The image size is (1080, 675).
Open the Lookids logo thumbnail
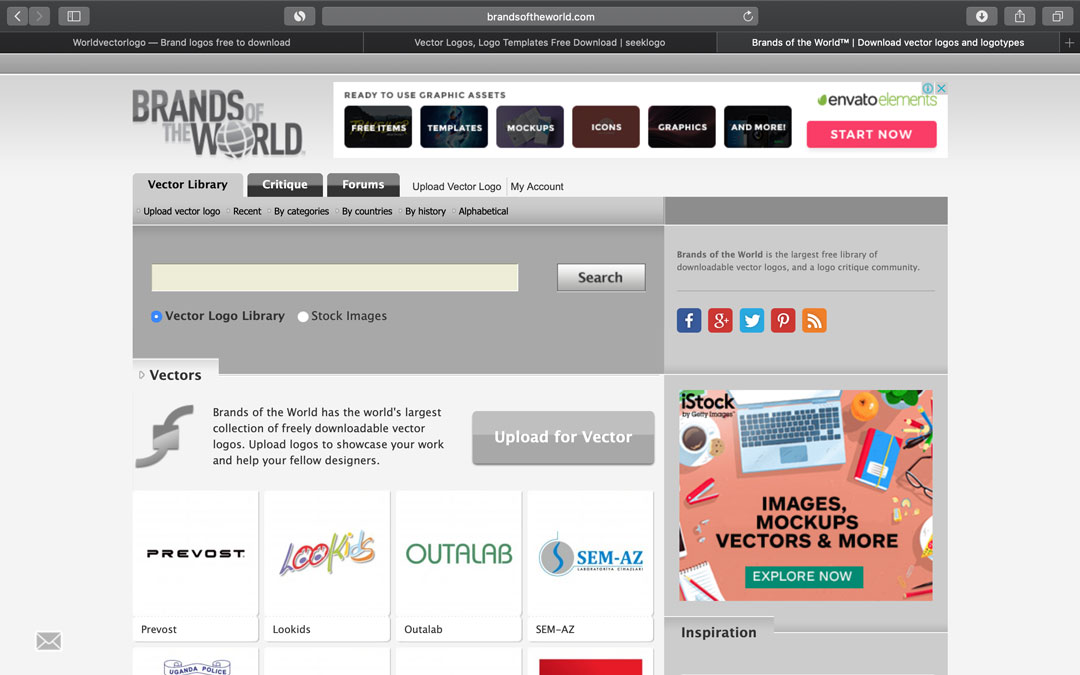point(327,554)
